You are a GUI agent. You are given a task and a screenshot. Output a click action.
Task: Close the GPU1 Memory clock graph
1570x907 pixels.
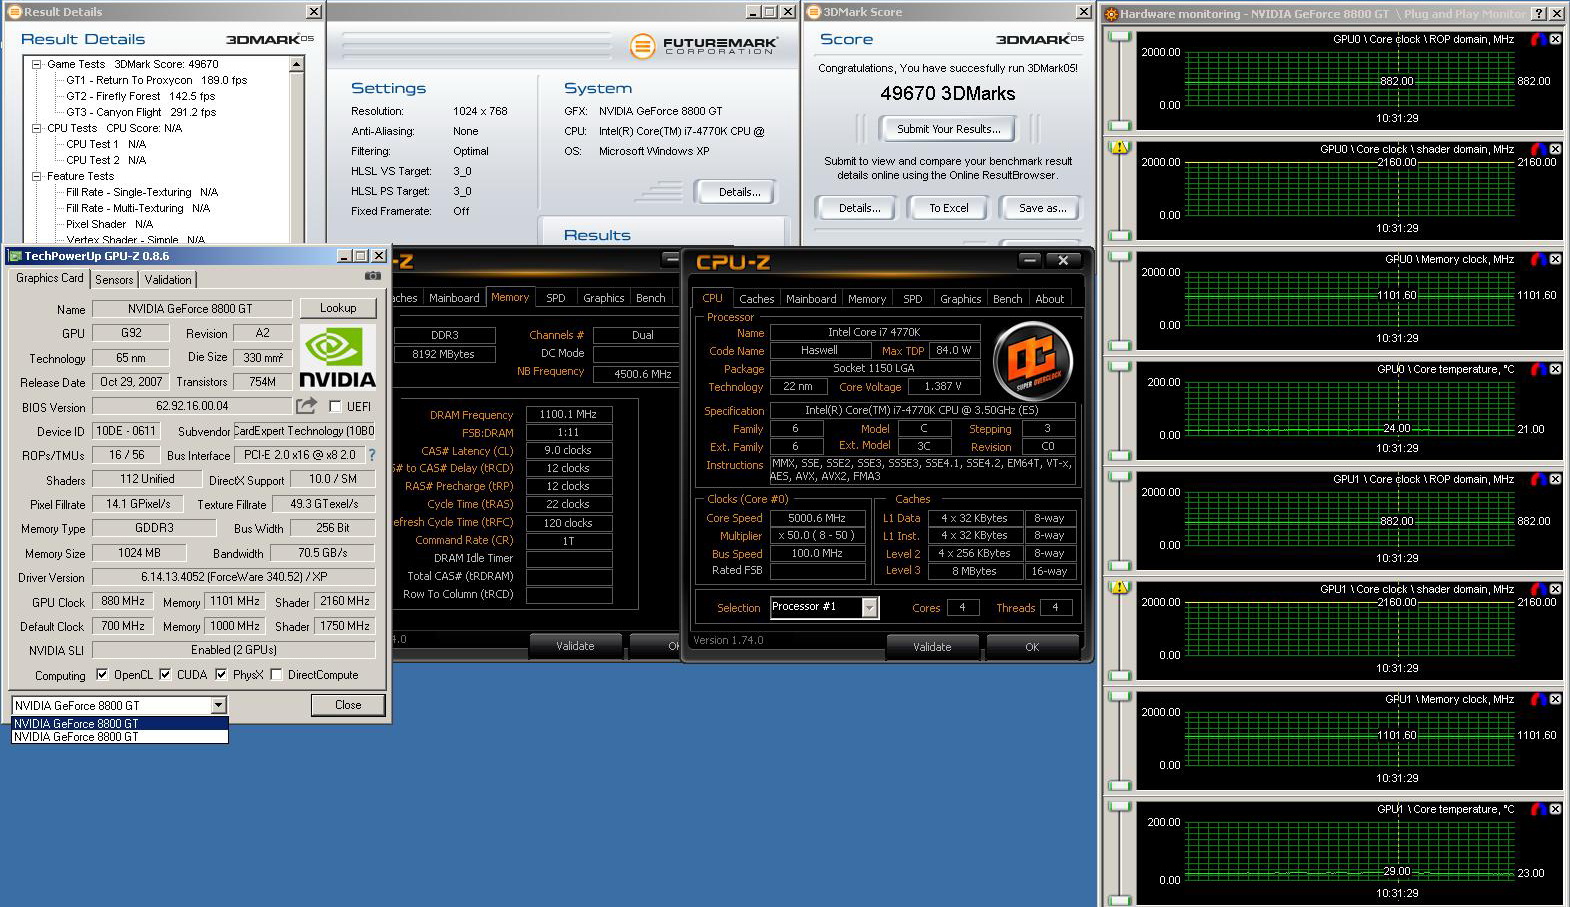pos(1555,699)
